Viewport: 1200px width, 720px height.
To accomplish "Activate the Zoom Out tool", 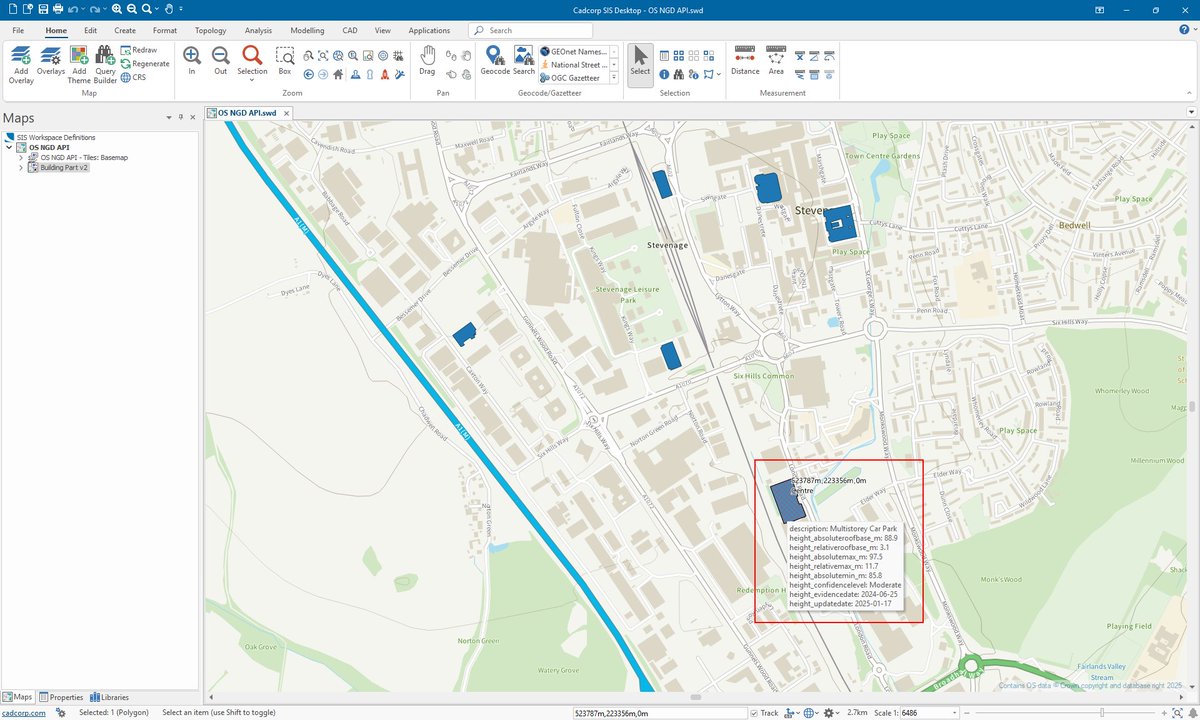I will tap(220, 60).
